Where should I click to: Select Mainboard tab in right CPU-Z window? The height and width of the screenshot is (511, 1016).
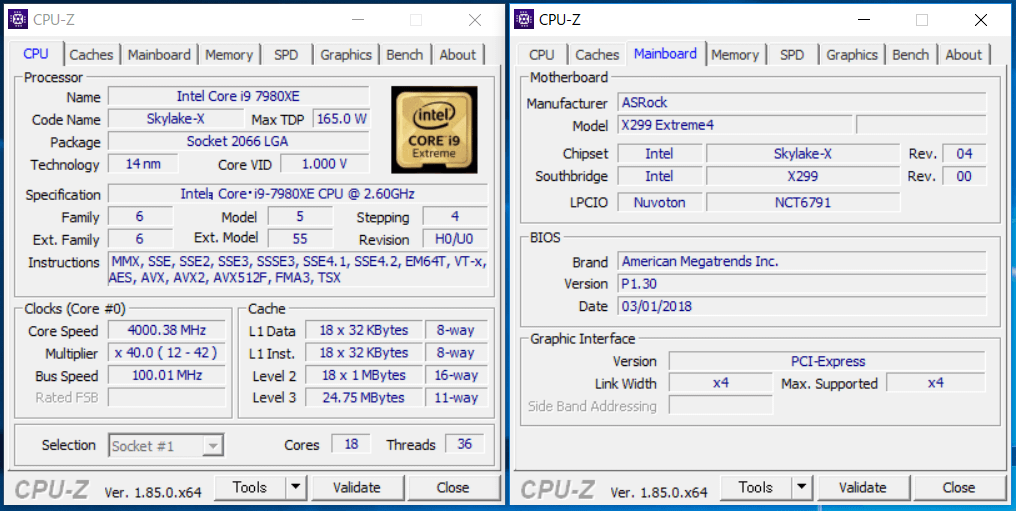[x=665, y=54]
